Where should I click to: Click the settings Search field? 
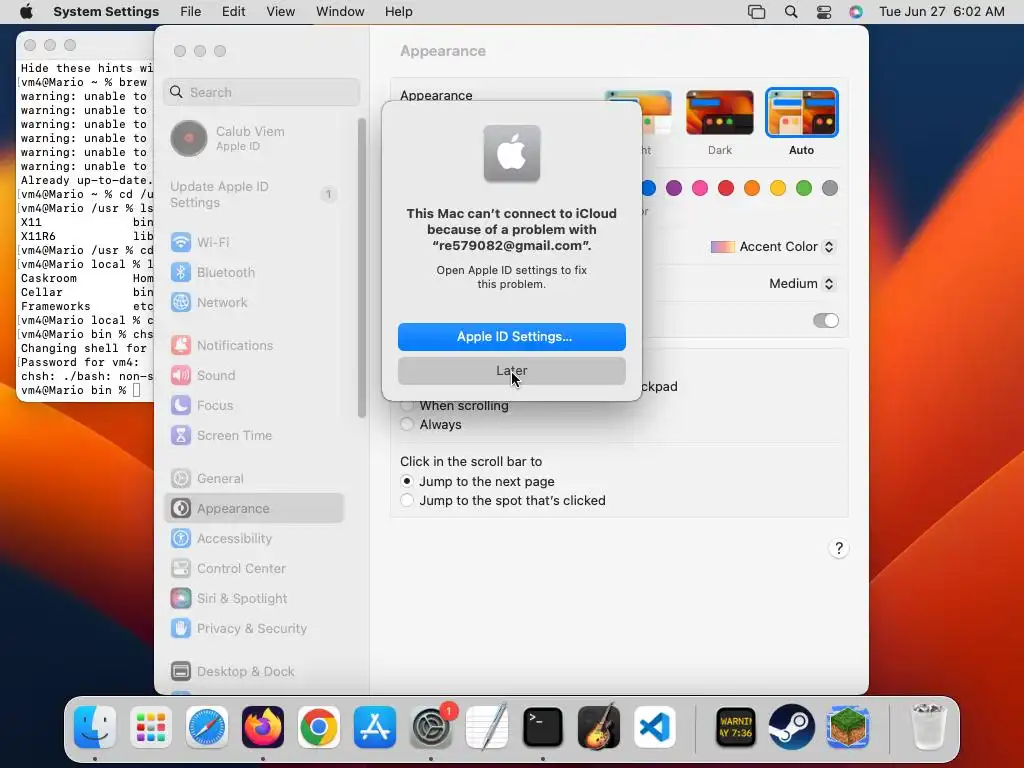click(261, 92)
